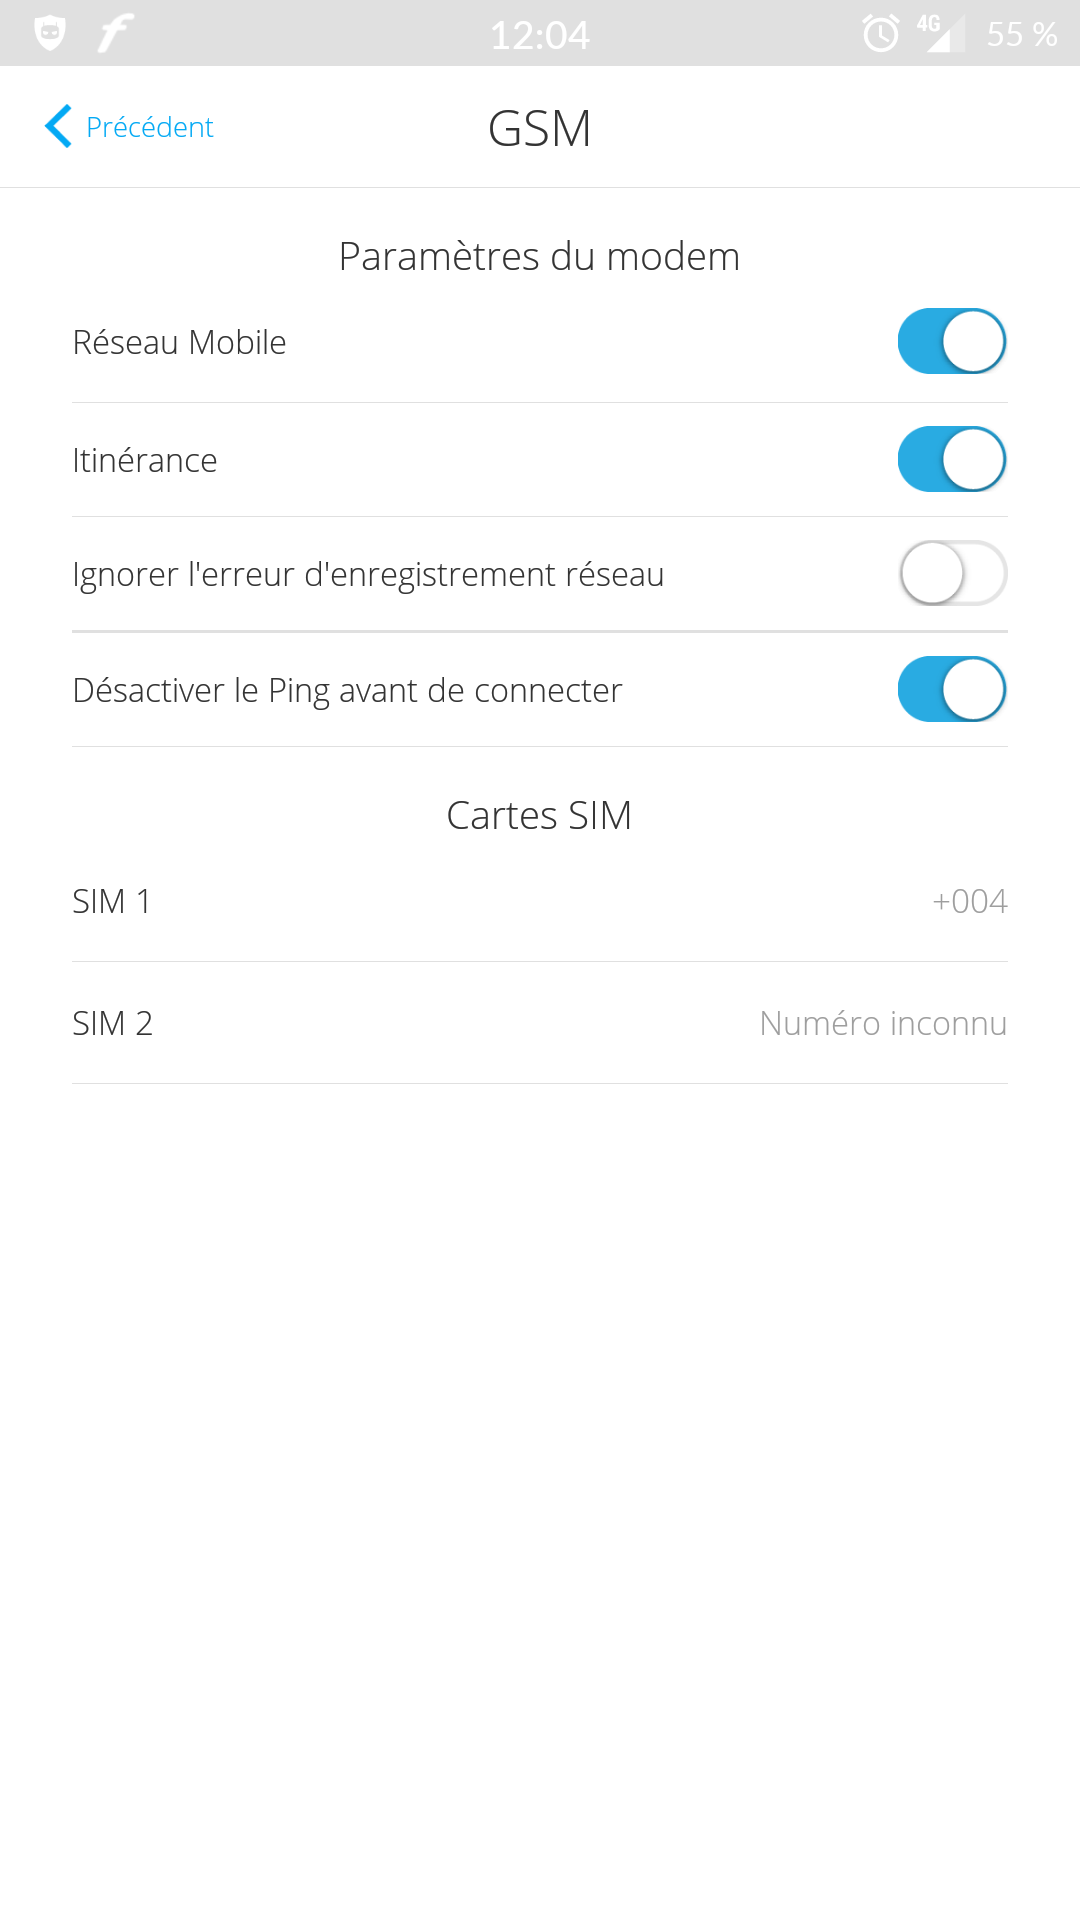The height and width of the screenshot is (1920, 1080).
Task: Tap the 4G signal strength icon
Action: point(938,33)
